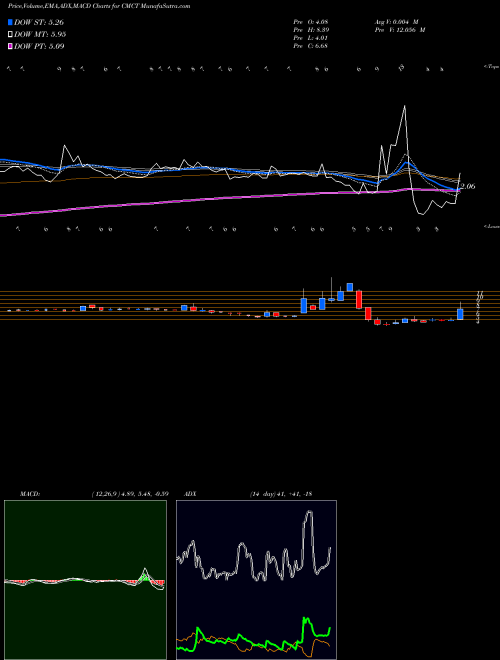Screen dimensions: 500x660
Task: Click the 'DOW ST: 5.26' label
Action: [39, 22]
